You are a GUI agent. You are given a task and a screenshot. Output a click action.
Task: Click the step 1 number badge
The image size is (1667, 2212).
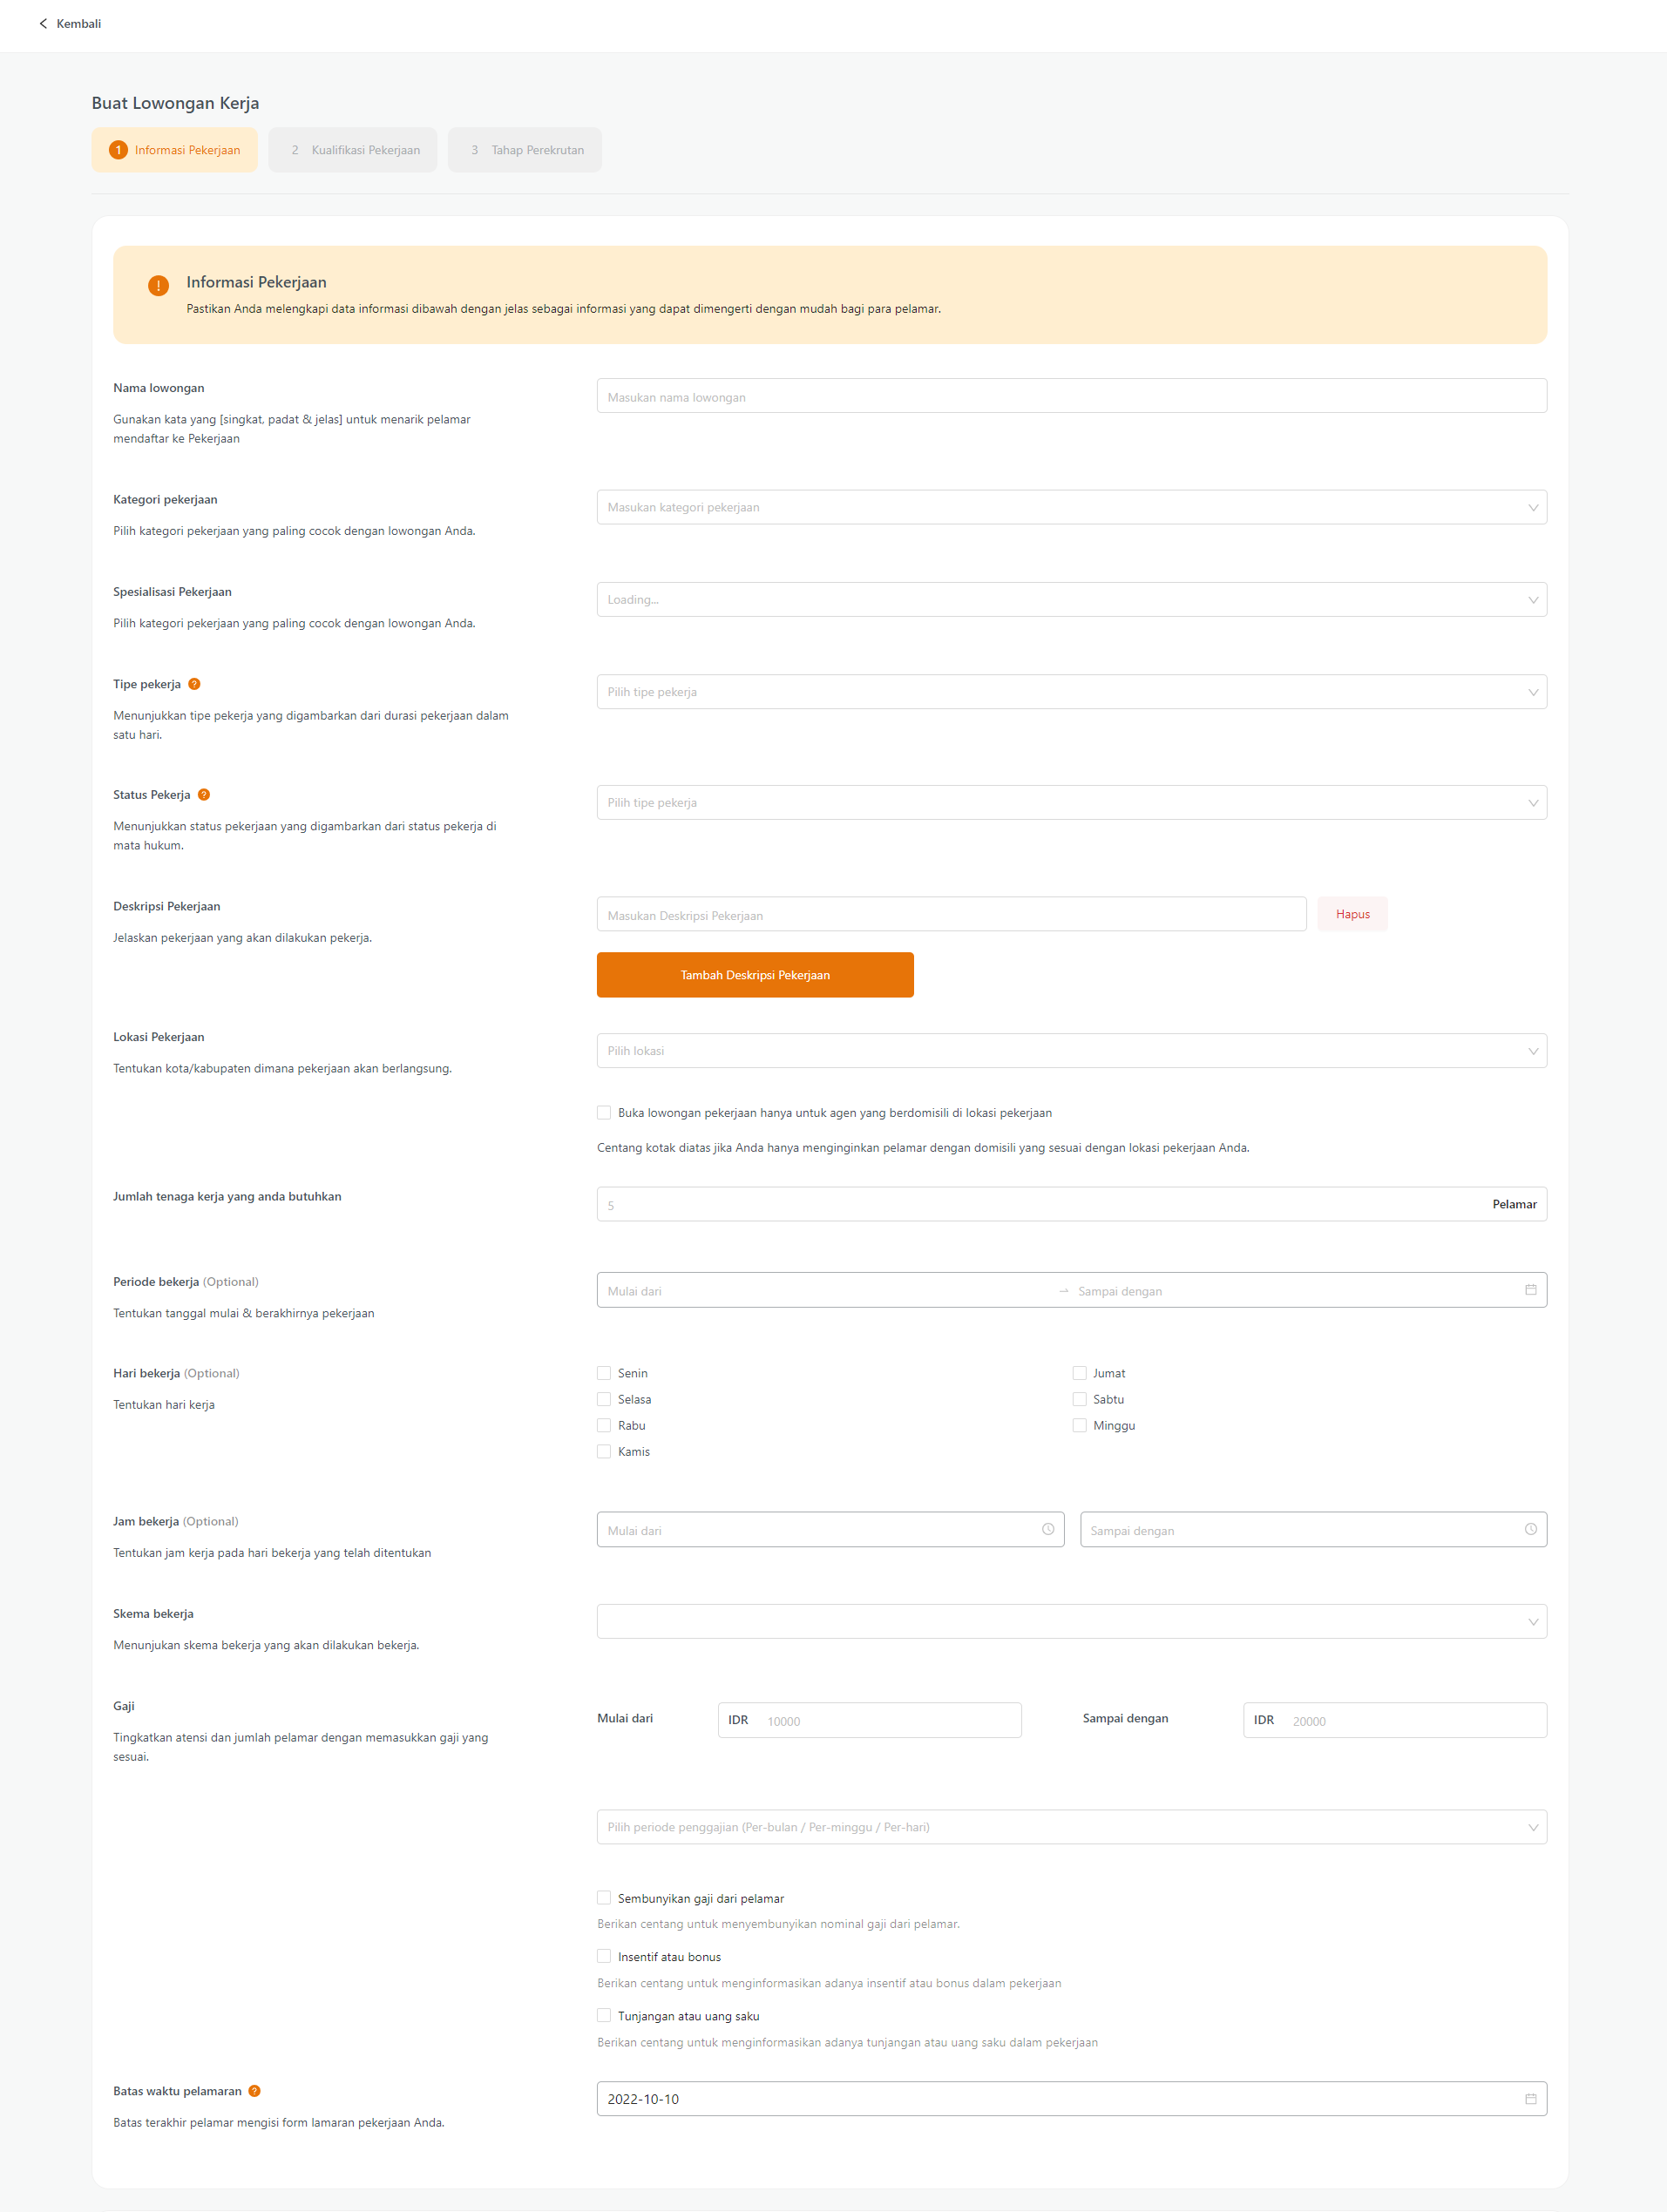point(118,150)
